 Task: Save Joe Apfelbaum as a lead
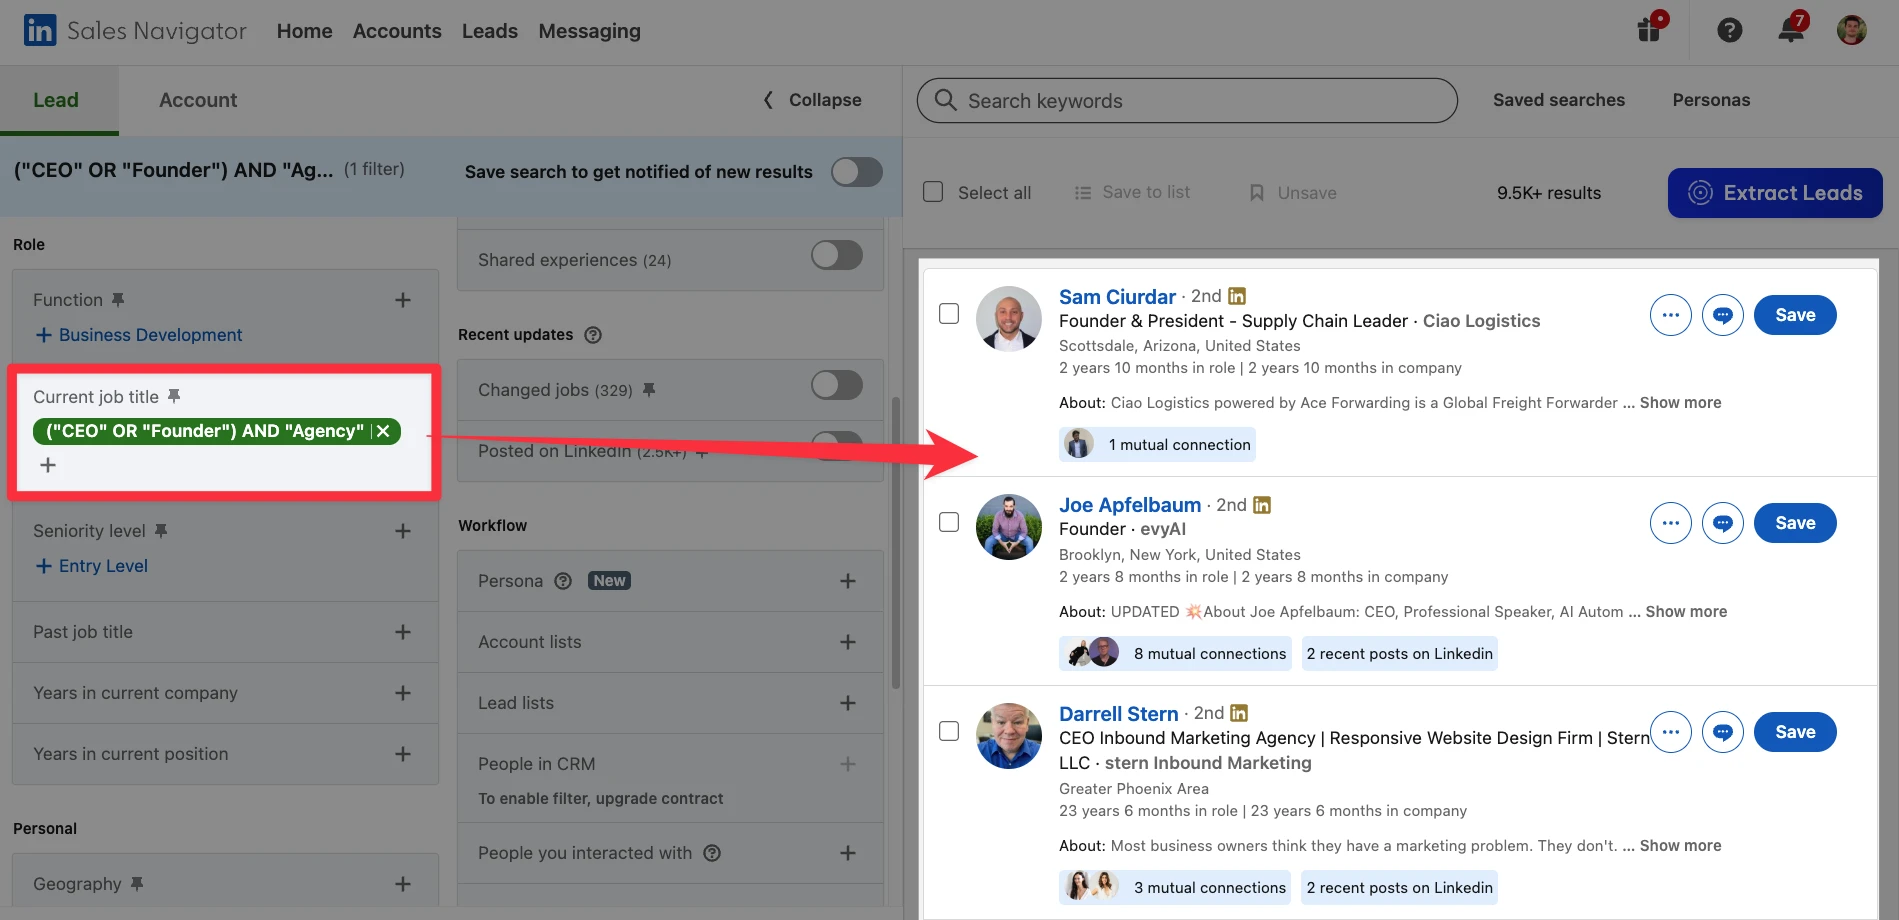click(x=1795, y=523)
